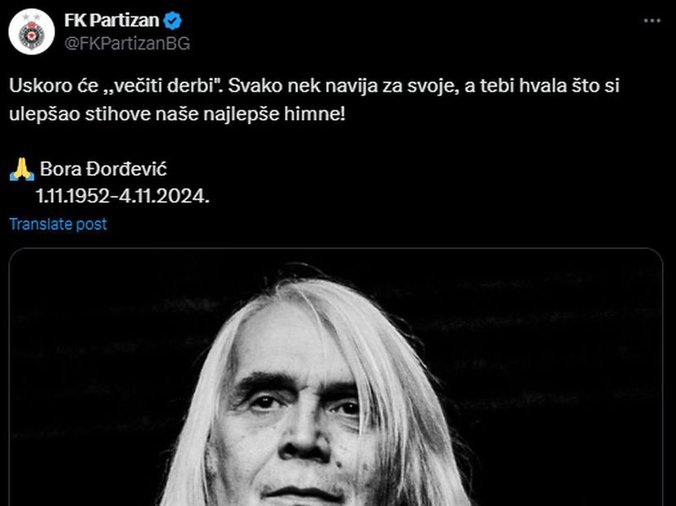Viewport: 676px width, 506px height.
Task: Click the name Bora Đorđević in post
Action: point(103,169)
